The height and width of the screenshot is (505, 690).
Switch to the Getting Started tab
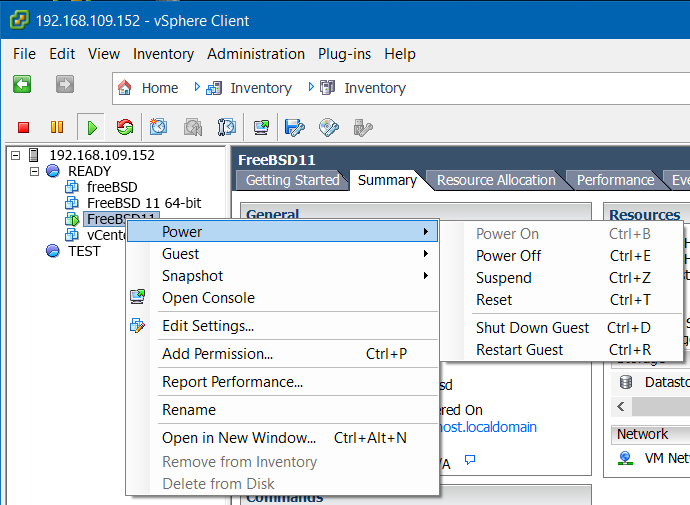click(x=292, y=180)
